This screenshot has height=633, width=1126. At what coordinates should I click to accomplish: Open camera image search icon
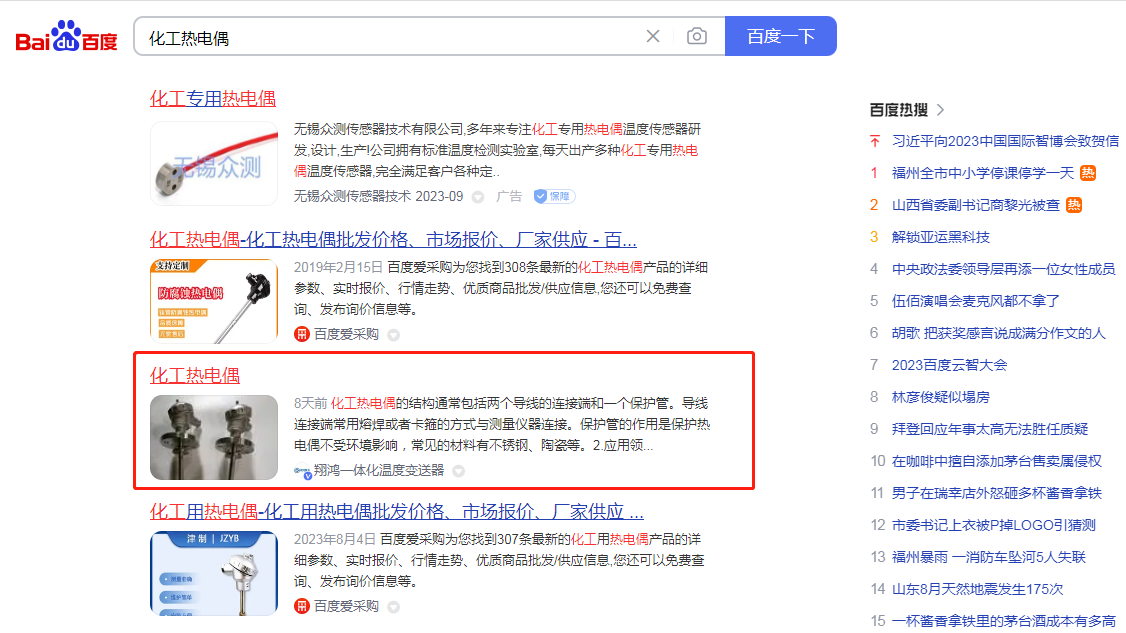697,36
